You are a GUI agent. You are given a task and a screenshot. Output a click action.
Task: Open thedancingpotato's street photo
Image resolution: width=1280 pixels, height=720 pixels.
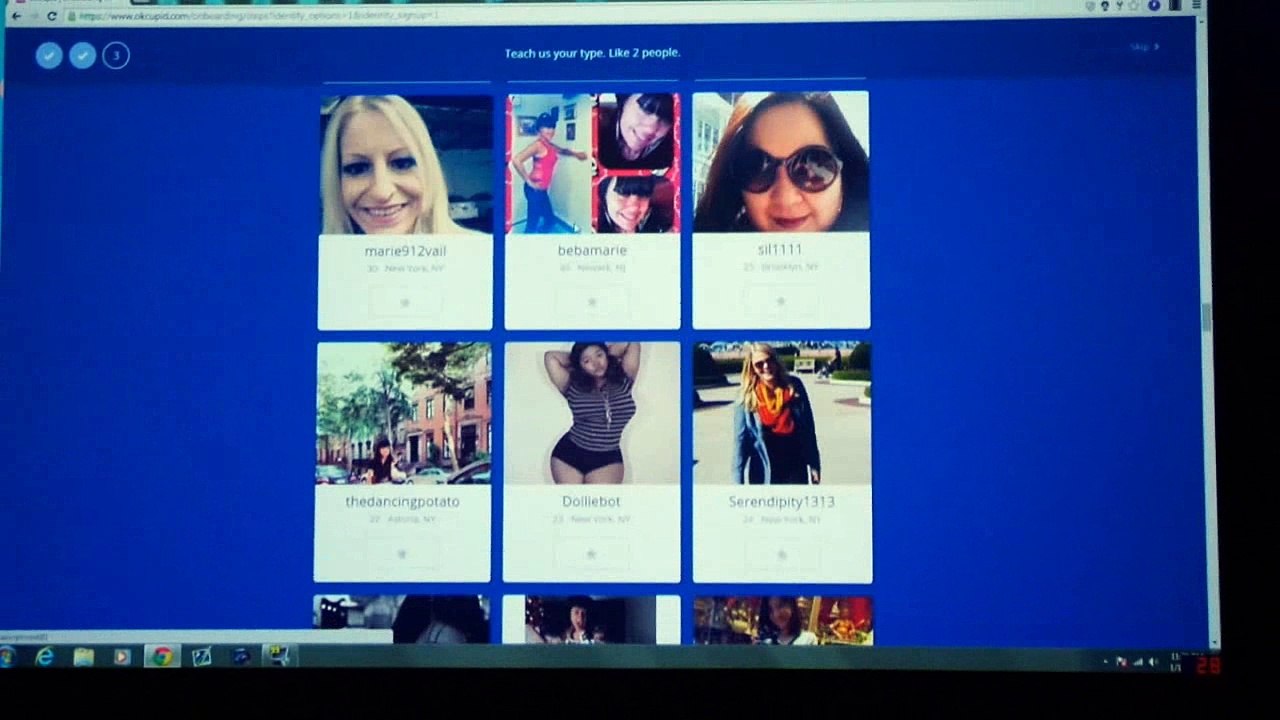[x=404, y=414]
